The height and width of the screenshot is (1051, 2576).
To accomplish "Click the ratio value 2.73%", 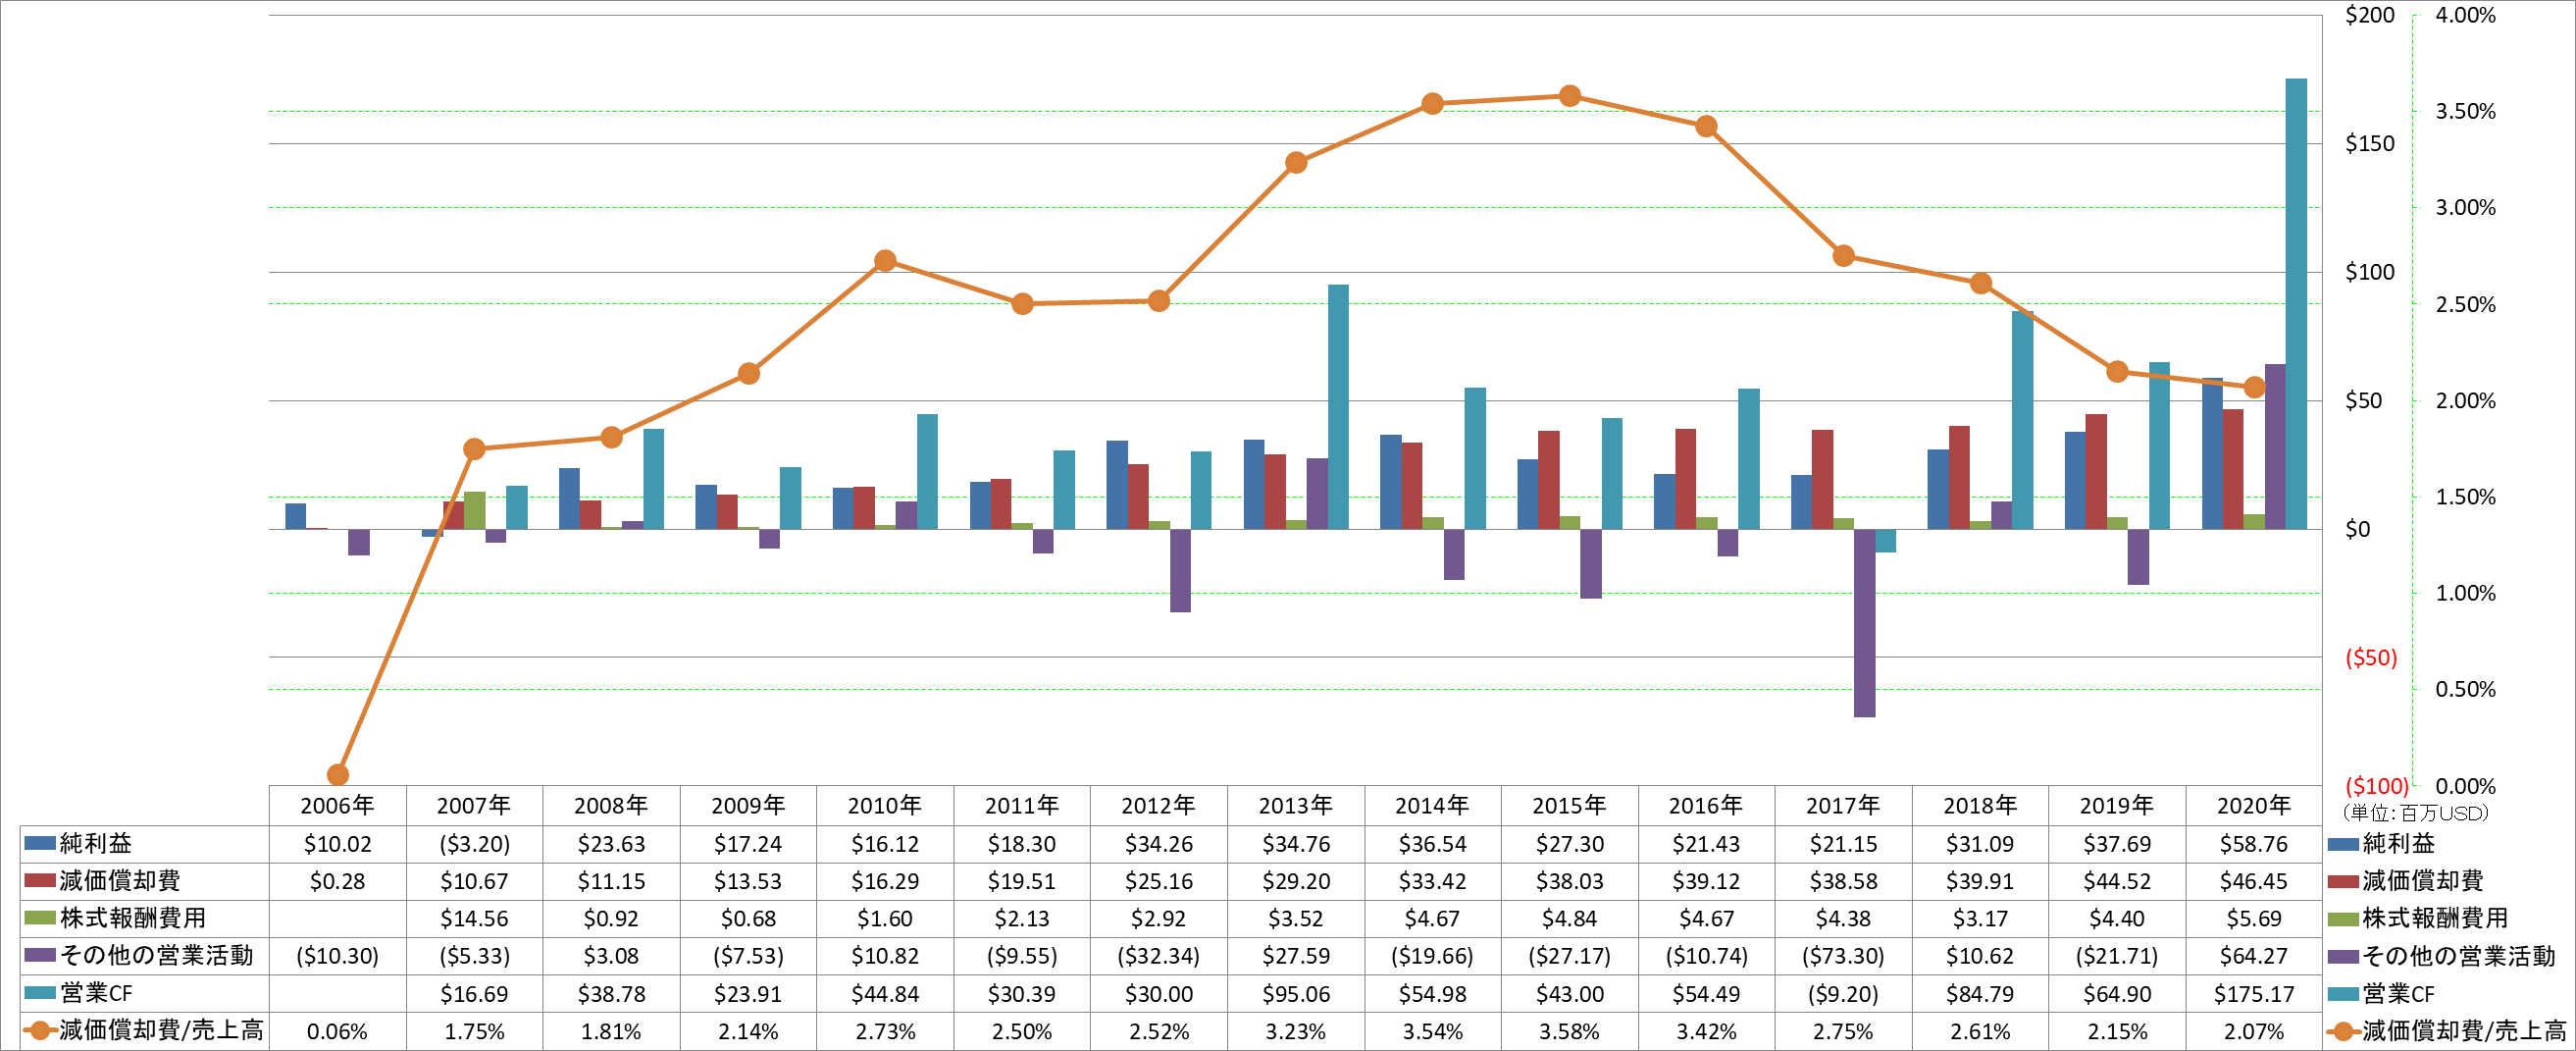I will click(x=885, y=1031).
